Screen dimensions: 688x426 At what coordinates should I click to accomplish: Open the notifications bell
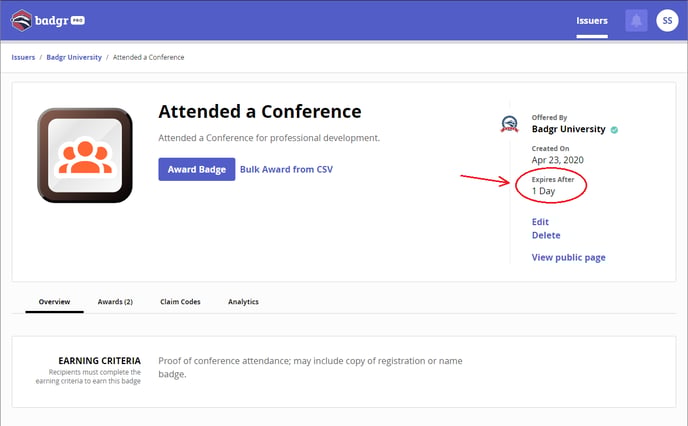pos(636,21)
